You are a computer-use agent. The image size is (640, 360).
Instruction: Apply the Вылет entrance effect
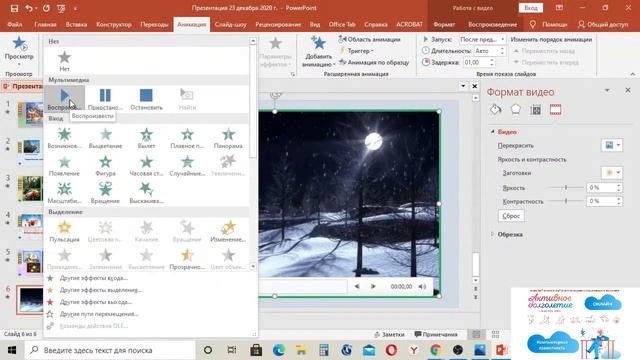(146, 138)
